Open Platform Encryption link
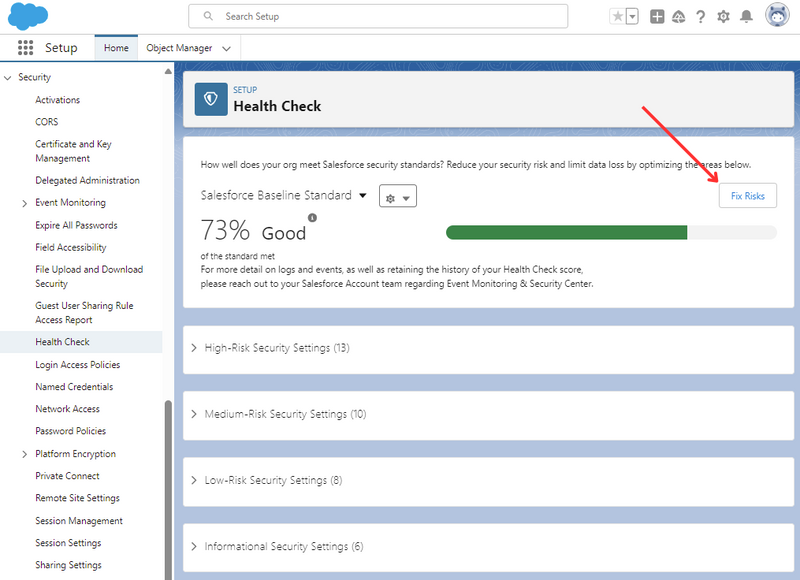The width and height of the screenshot is (800, 580). pyautogui.click(x=76, y=454)
